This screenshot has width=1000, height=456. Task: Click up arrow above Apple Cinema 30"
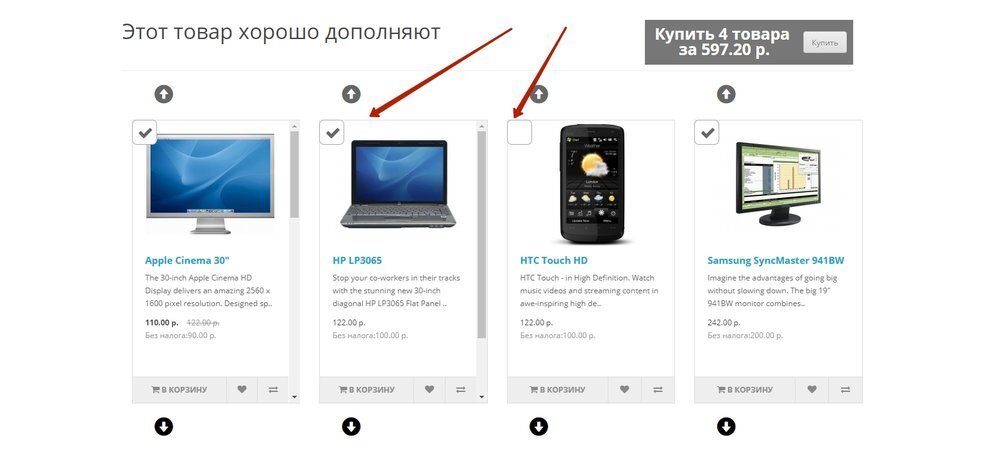(164, 94)
